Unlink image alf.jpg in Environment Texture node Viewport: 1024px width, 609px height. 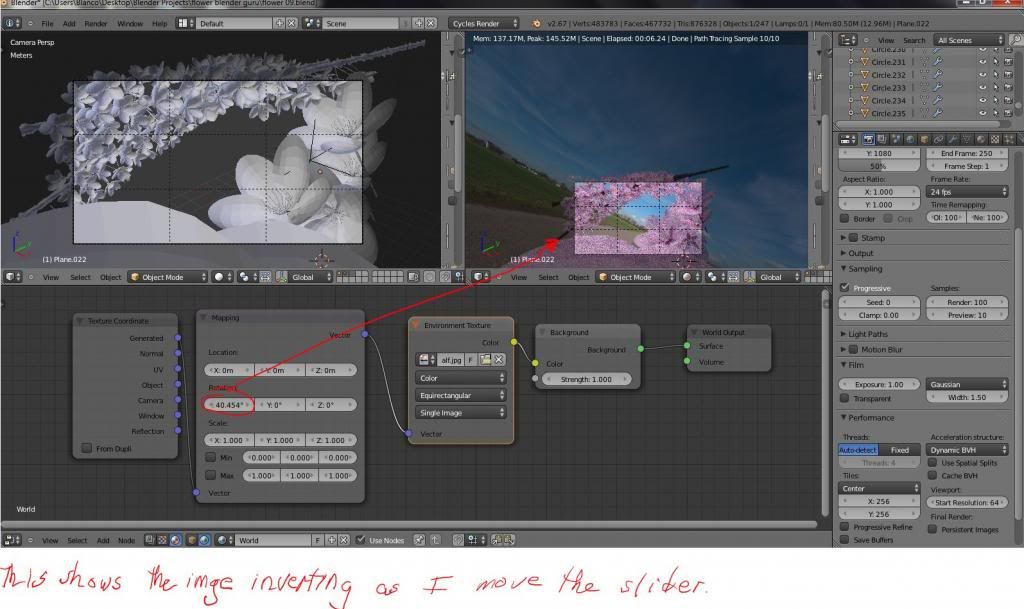(498, 360)
